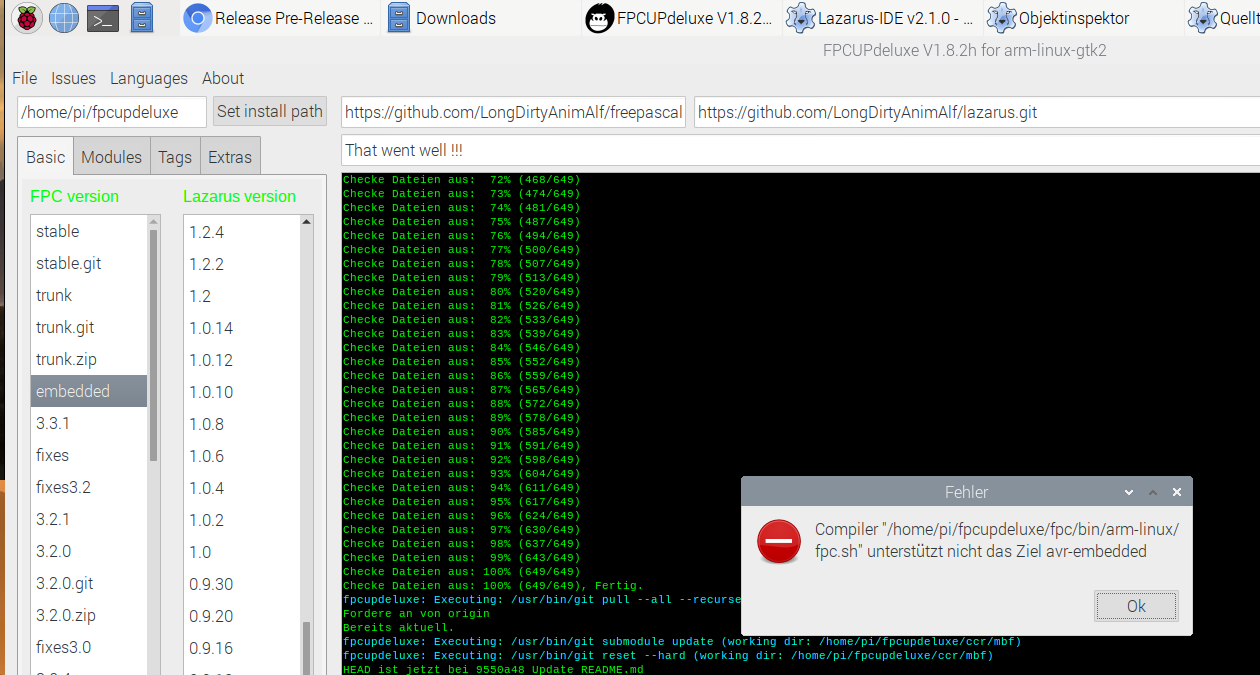Launch the web browser globe icon
Viewport: 1260px width, 675px height.
(64, 18)
